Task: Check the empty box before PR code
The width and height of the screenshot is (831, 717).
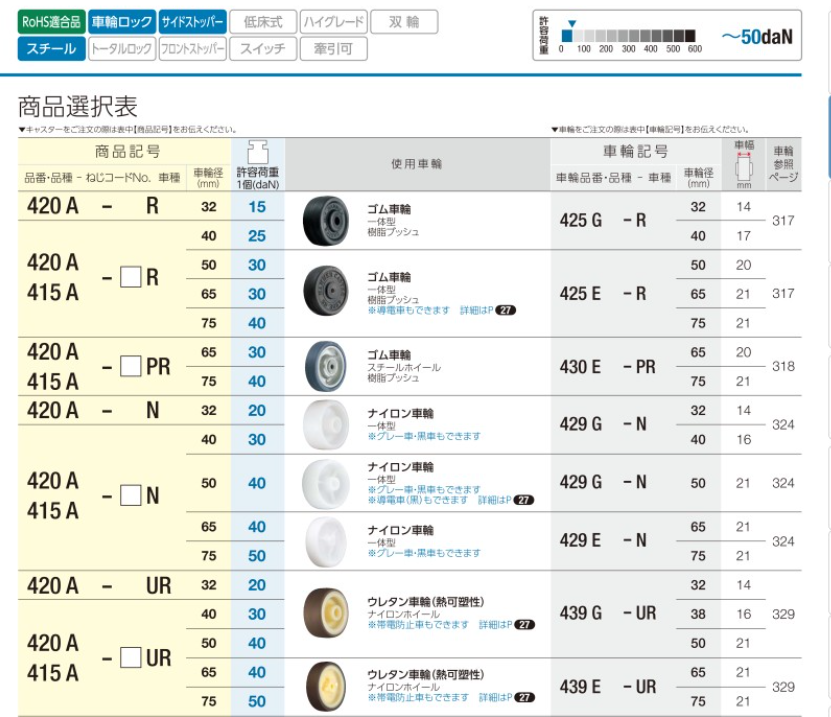Action: point(131,367)
